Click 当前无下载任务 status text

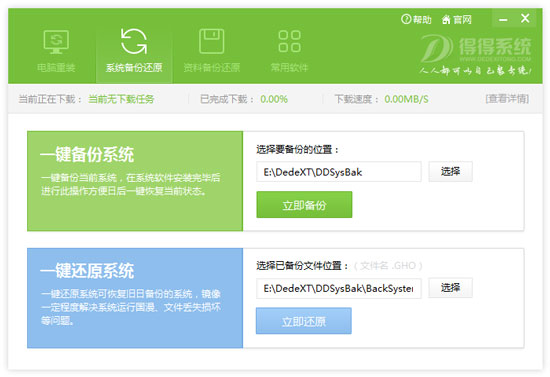click(121, 99)
